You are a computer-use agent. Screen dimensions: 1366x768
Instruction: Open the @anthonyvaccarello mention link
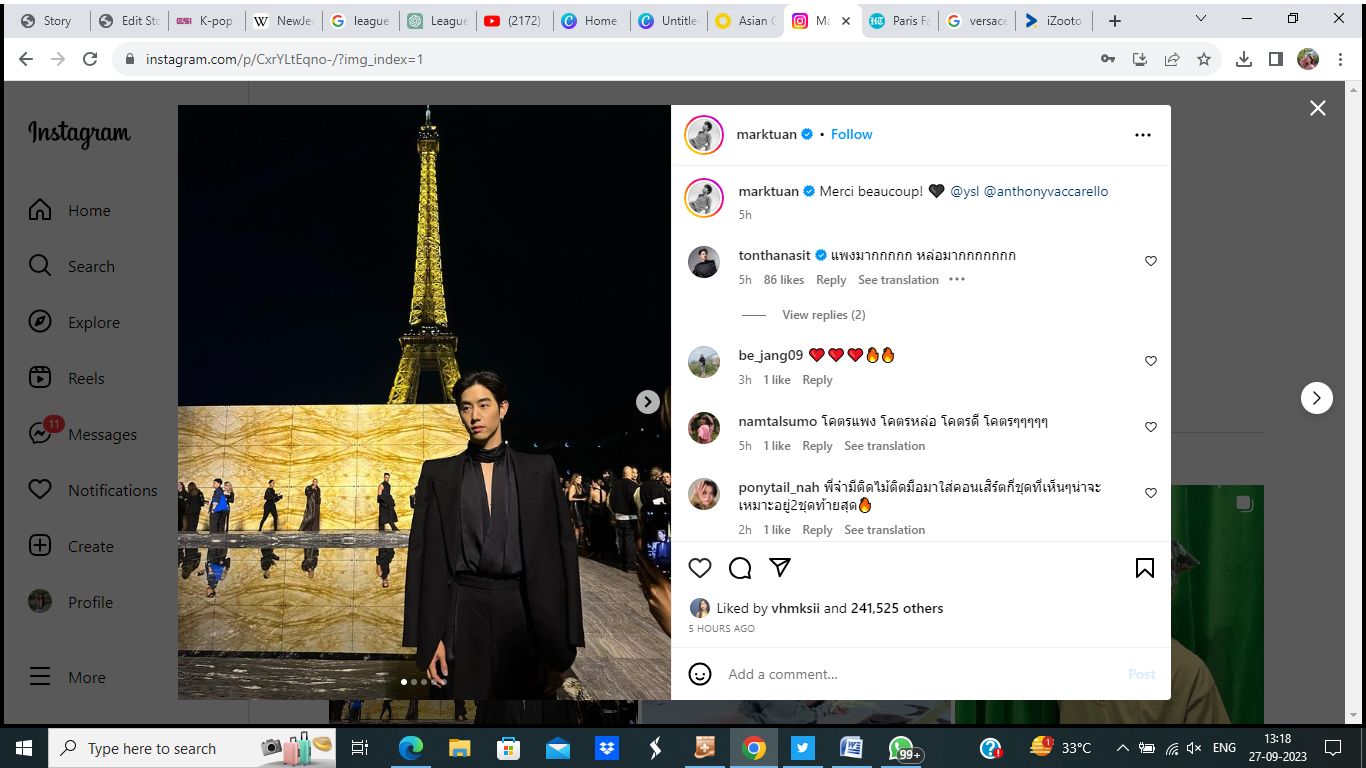(1046, 191)
